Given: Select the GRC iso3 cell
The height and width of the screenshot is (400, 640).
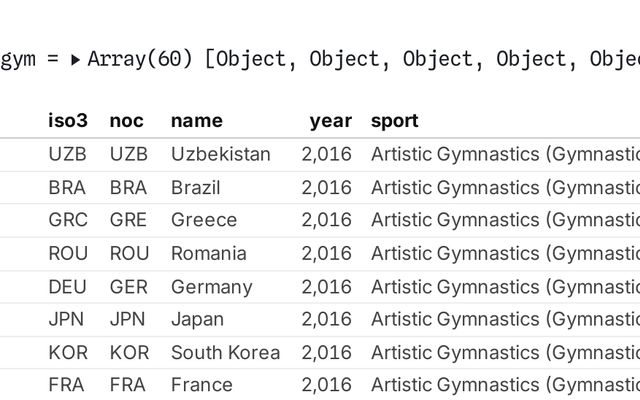Looking at the screenshot, I should 68,220.
